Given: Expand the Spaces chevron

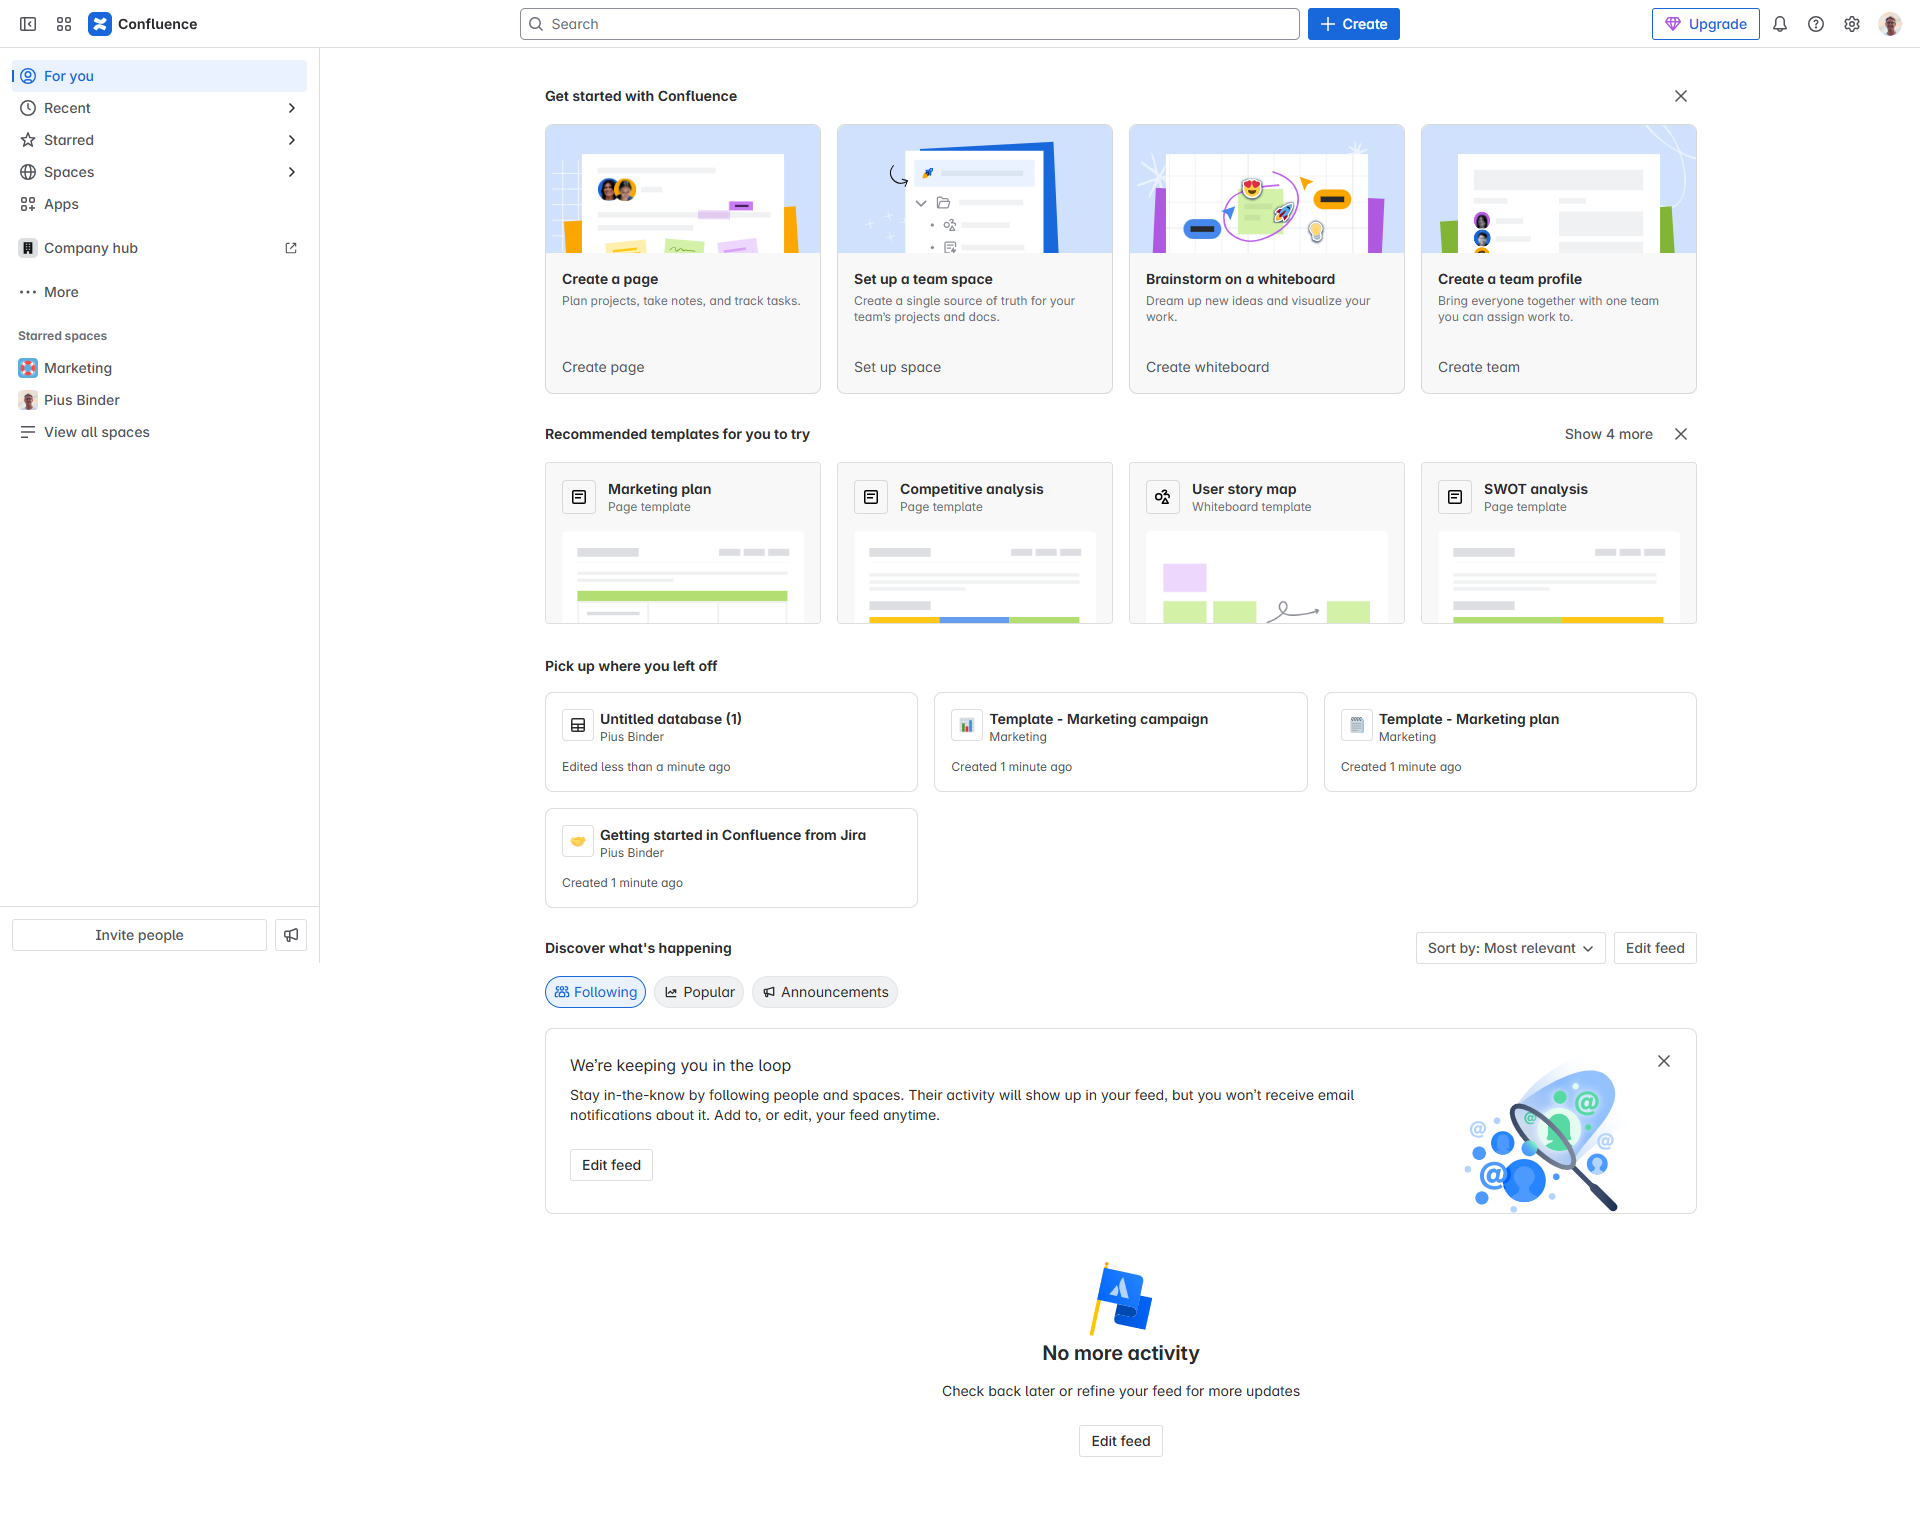Looking at the screenshot, I should (291, 172).
